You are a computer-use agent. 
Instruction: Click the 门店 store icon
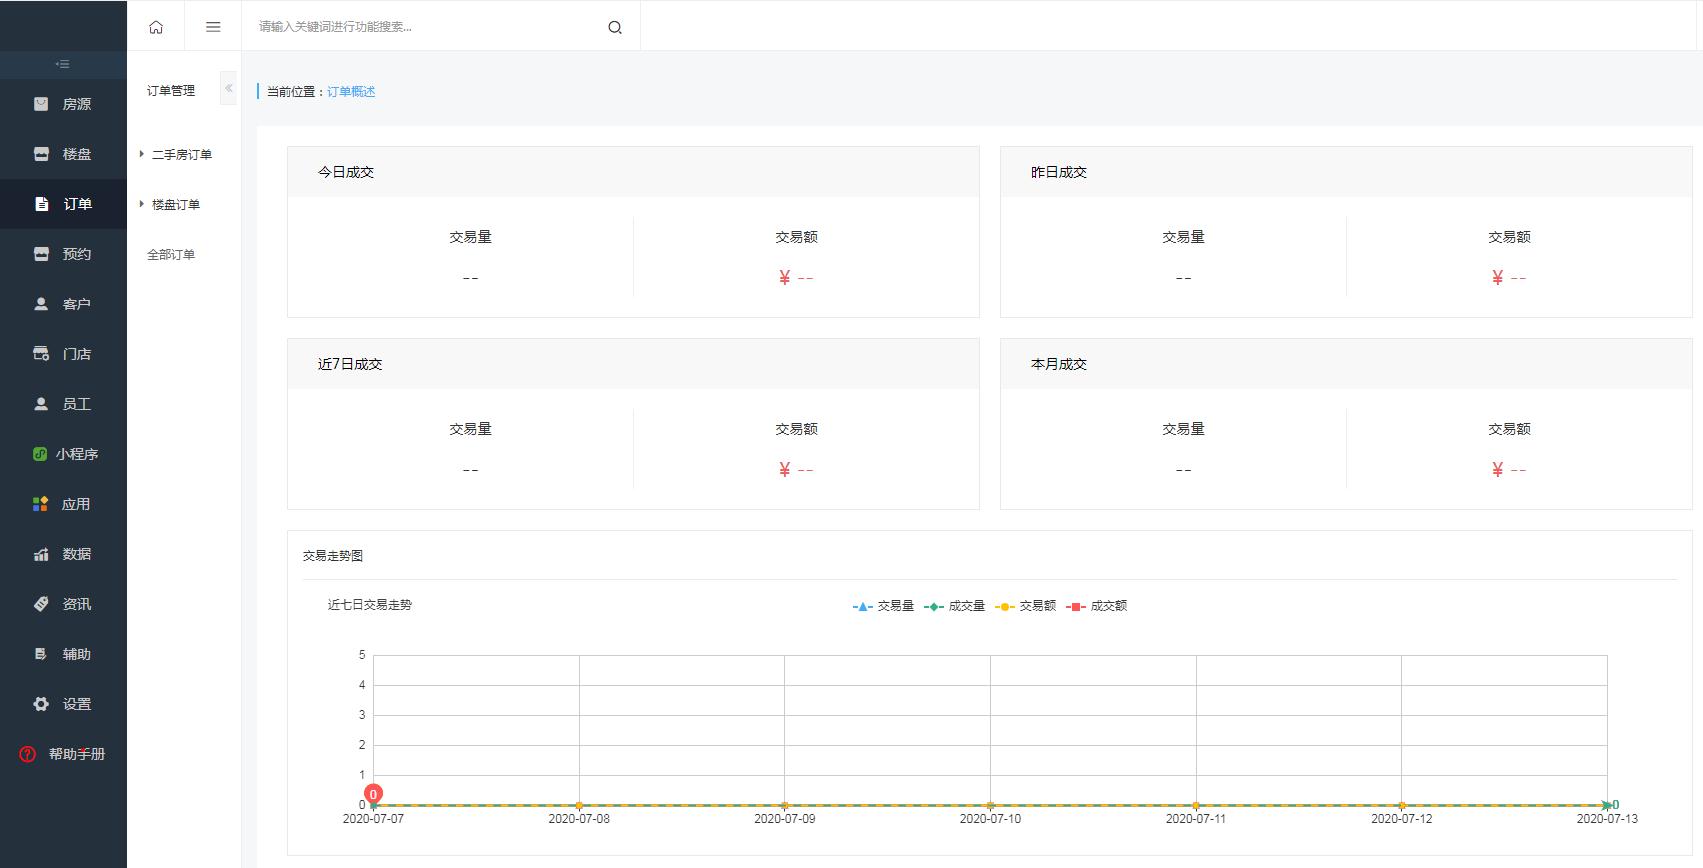tap(41, 354)
